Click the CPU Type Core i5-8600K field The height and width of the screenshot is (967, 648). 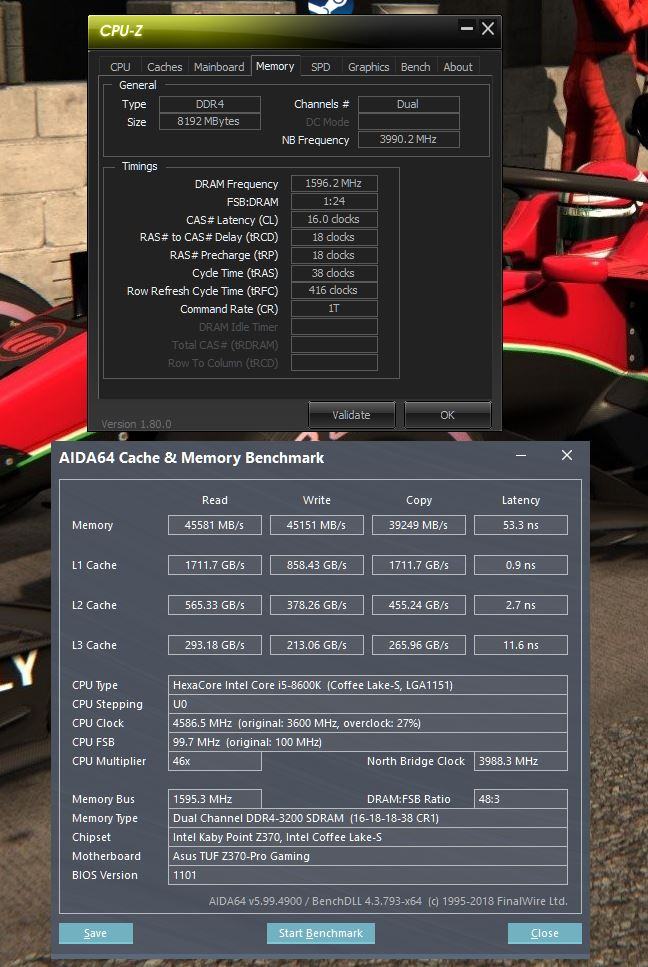367,685
